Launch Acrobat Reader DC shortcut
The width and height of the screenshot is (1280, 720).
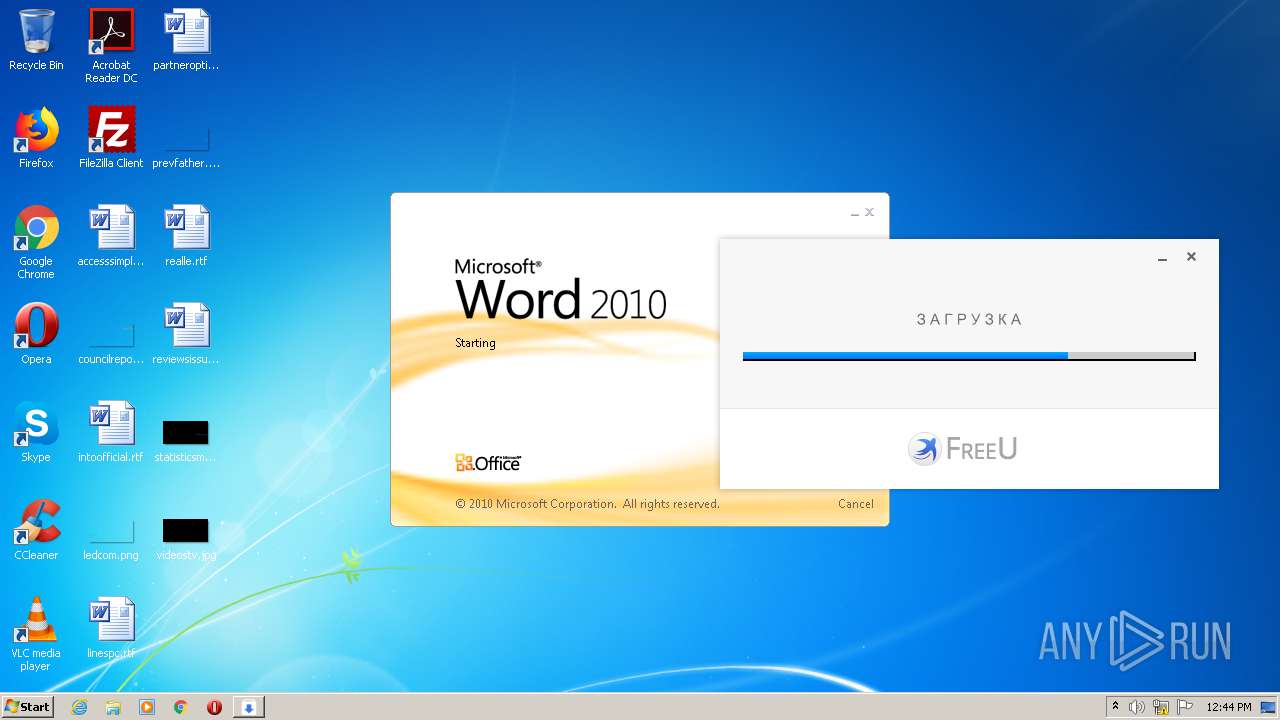(111, 46)
